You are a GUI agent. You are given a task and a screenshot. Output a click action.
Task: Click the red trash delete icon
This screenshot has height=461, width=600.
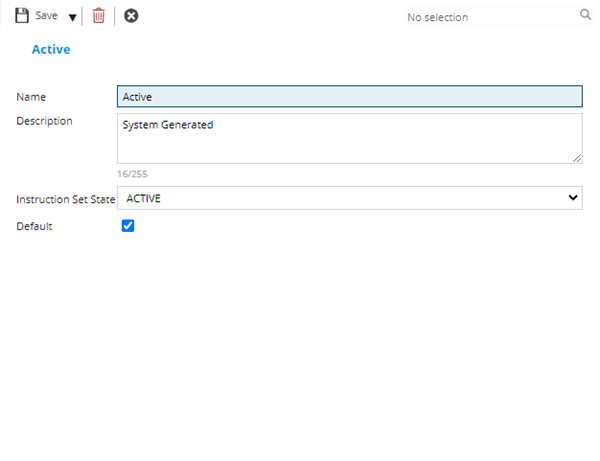click(98, 16)
